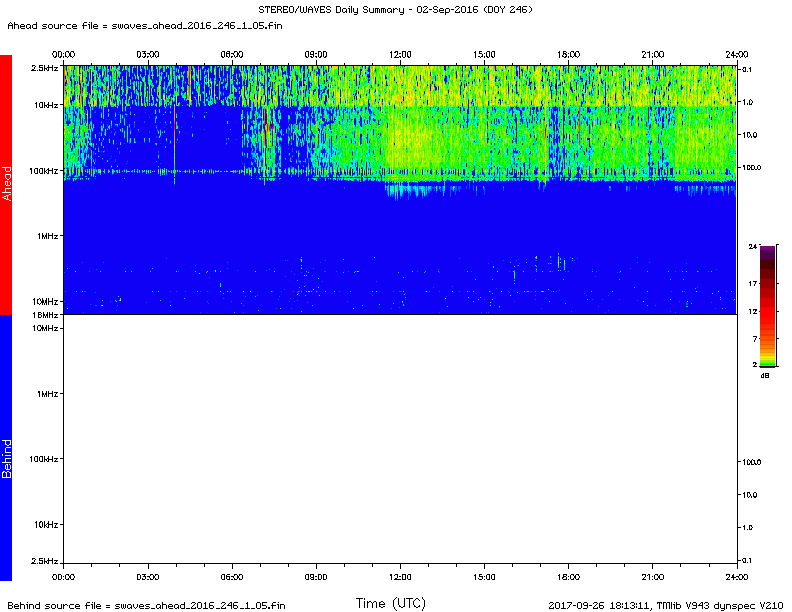Click the 2.5kHz label at top left
The width and height of the screenshot is (792, 612).
[44, 68]
